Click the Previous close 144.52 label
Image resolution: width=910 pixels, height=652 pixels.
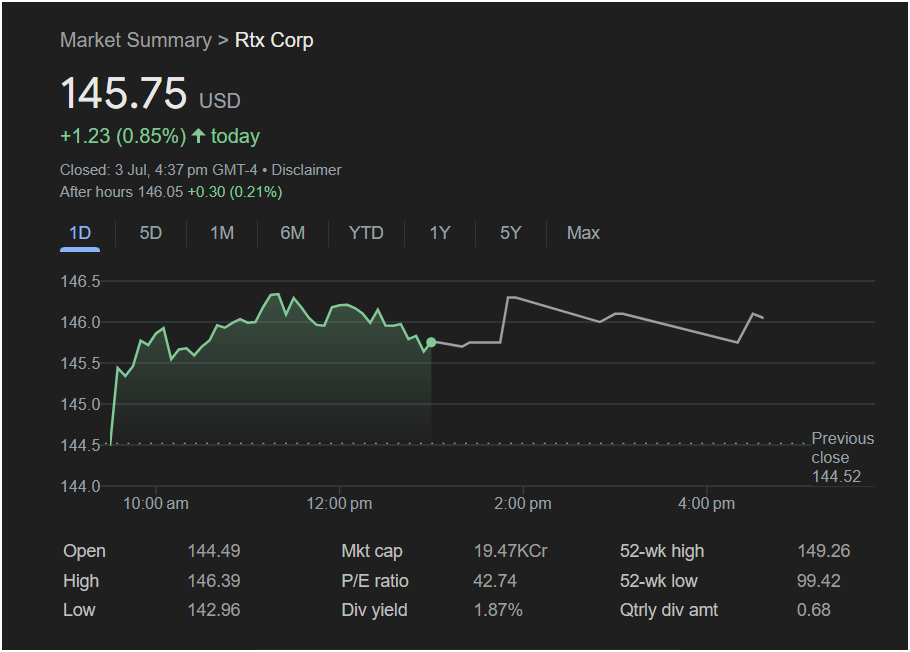(843, 458)
